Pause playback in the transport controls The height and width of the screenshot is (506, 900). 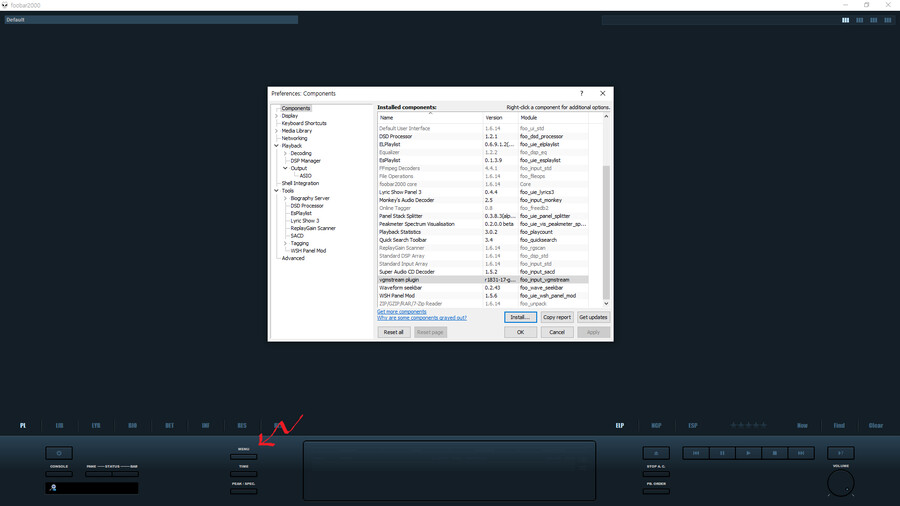click(722, 453)
